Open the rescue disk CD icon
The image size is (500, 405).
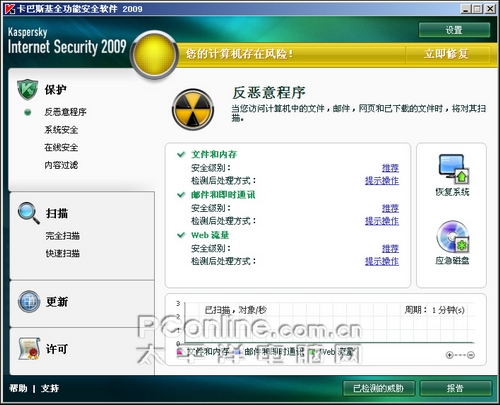(x=453, y=237)
